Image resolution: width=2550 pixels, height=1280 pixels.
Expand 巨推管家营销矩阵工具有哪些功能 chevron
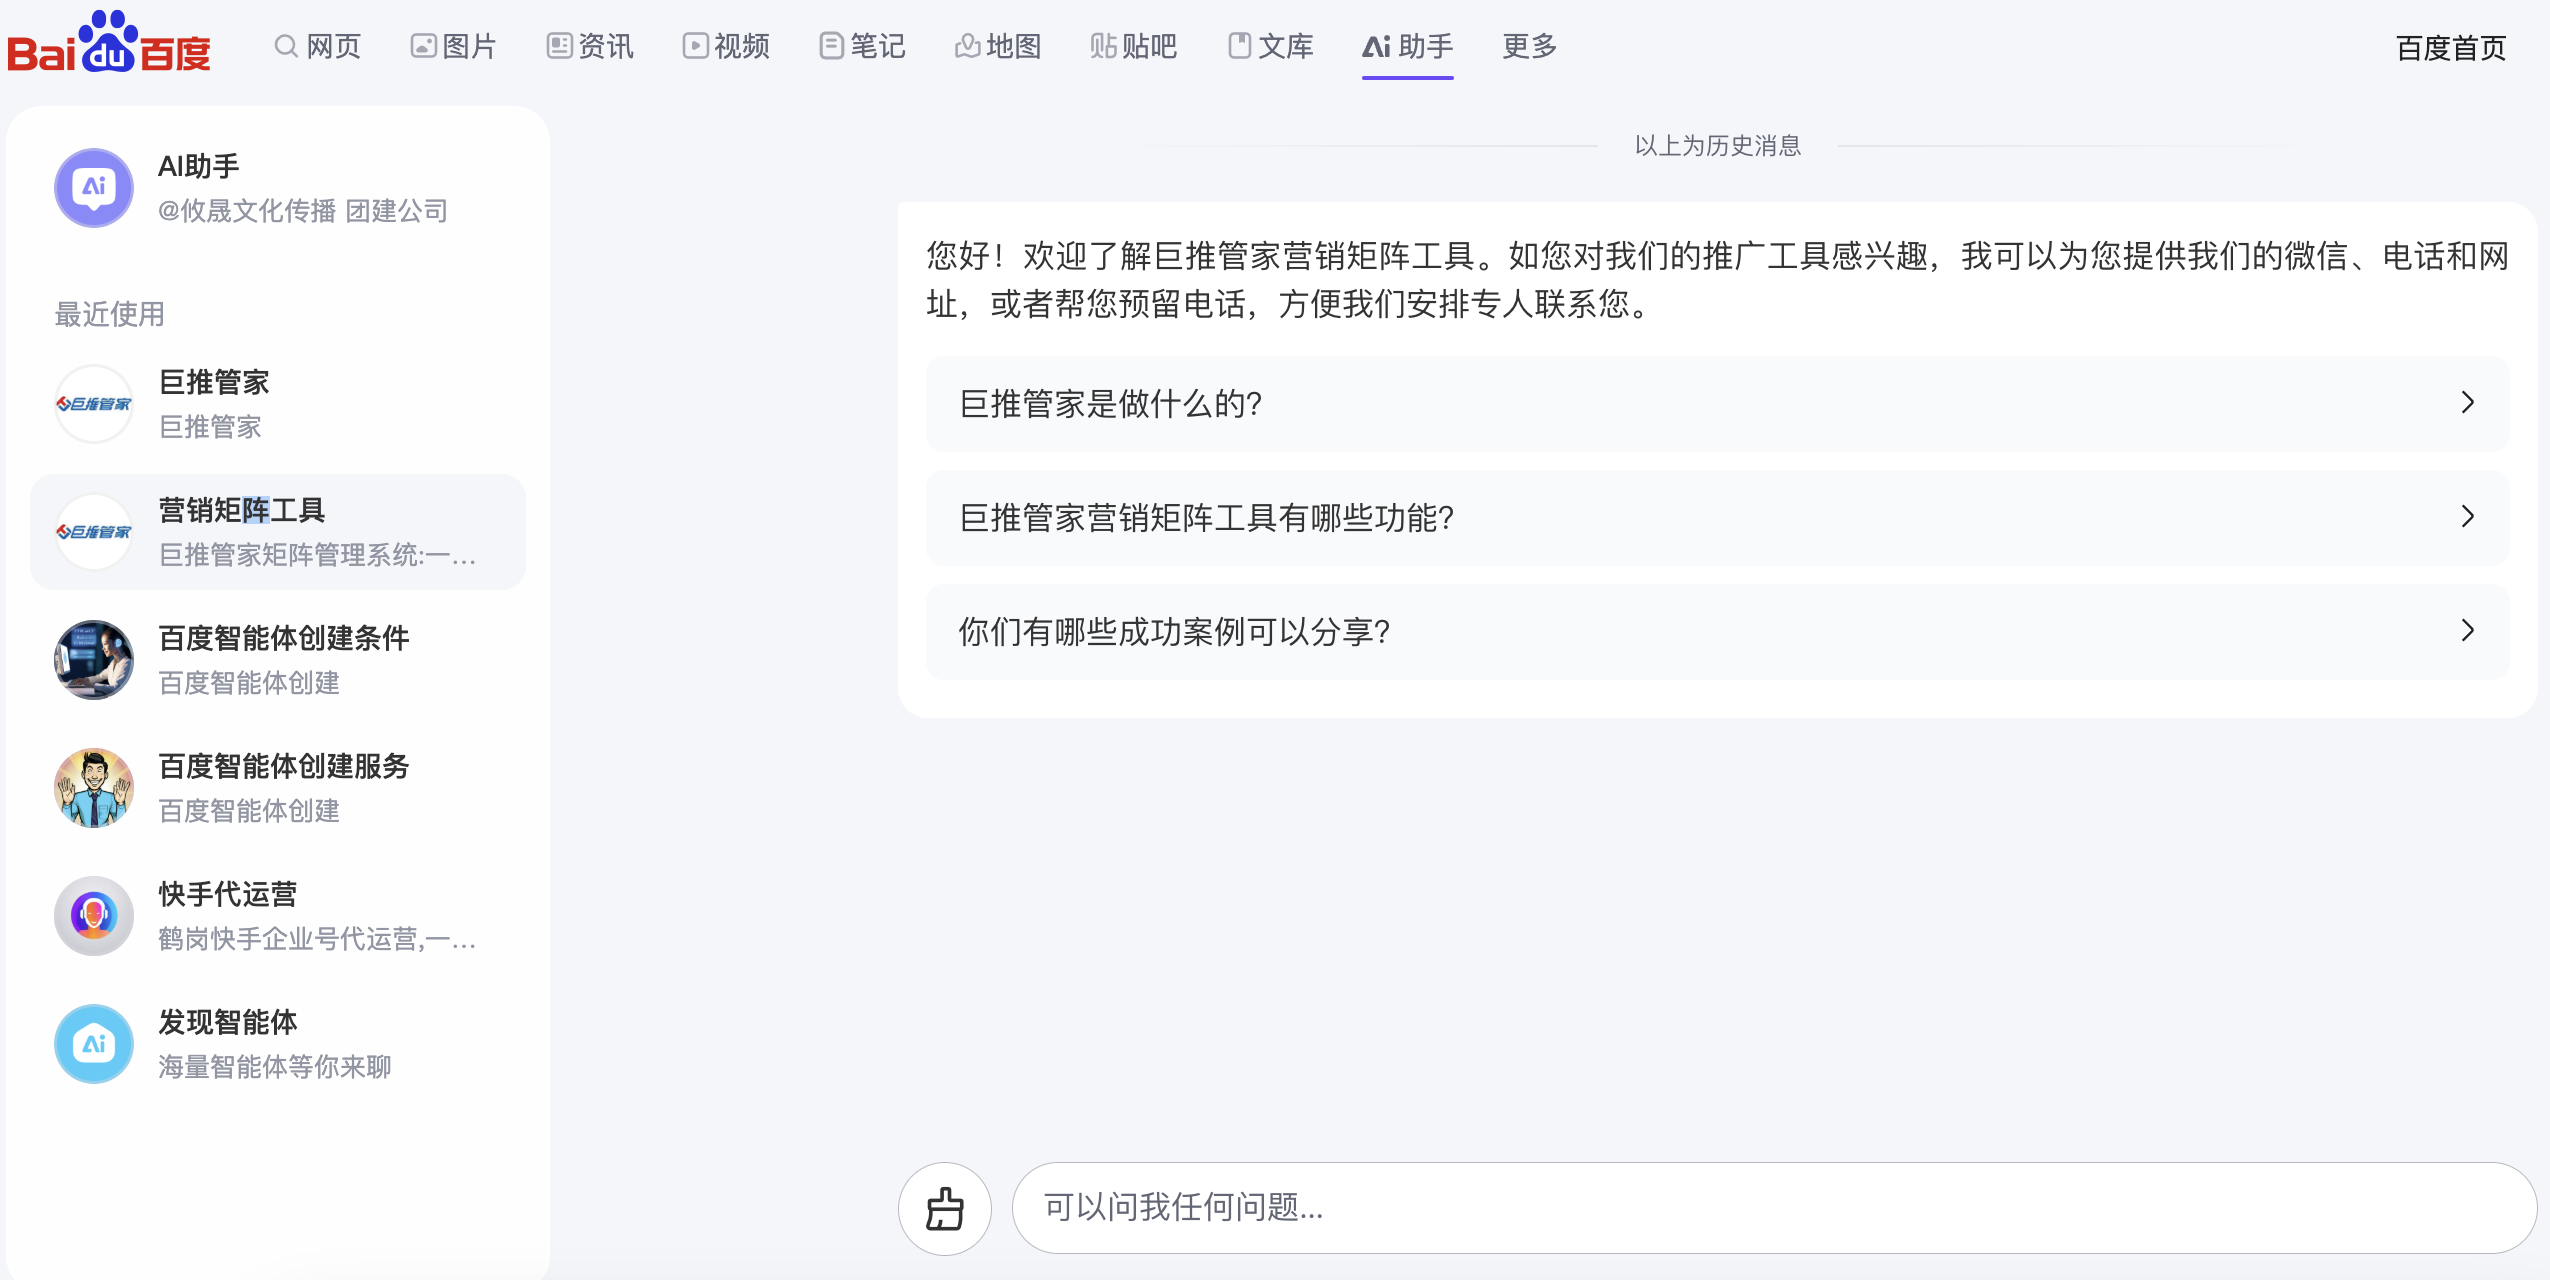(x=2467, y=517)
